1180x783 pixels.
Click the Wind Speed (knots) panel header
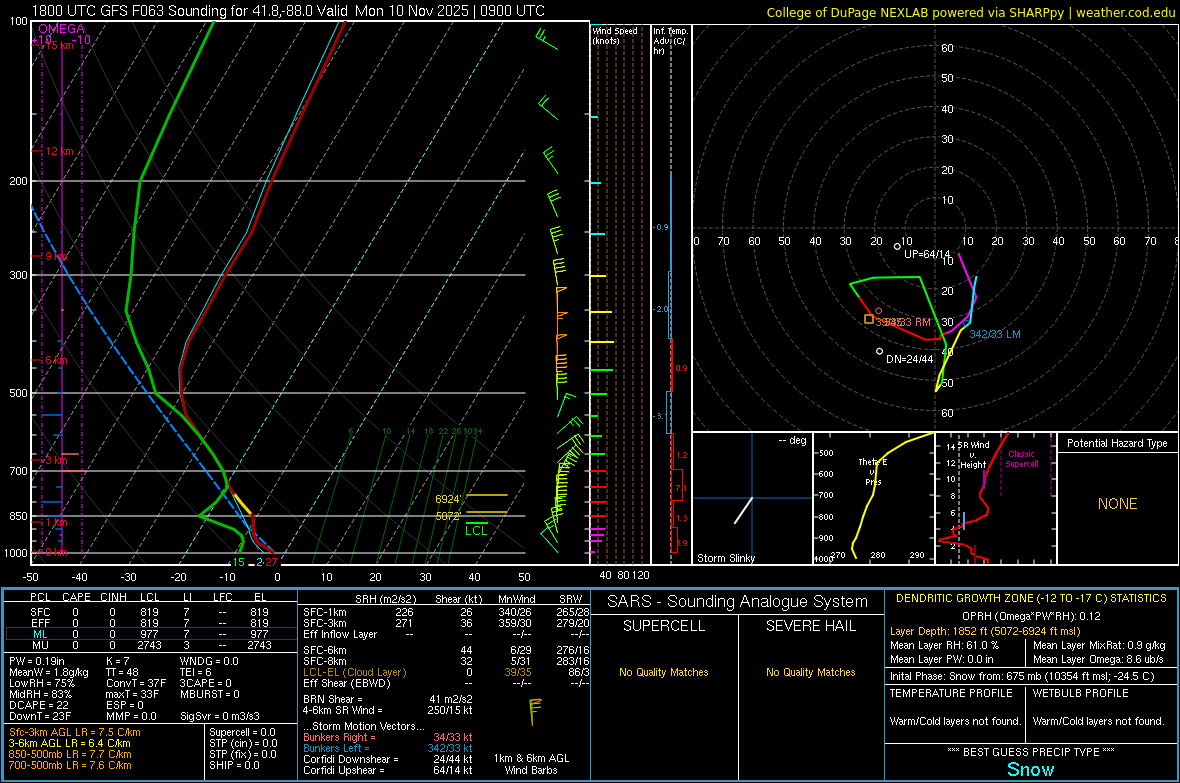pyautogui.click(x=615, y=35)
